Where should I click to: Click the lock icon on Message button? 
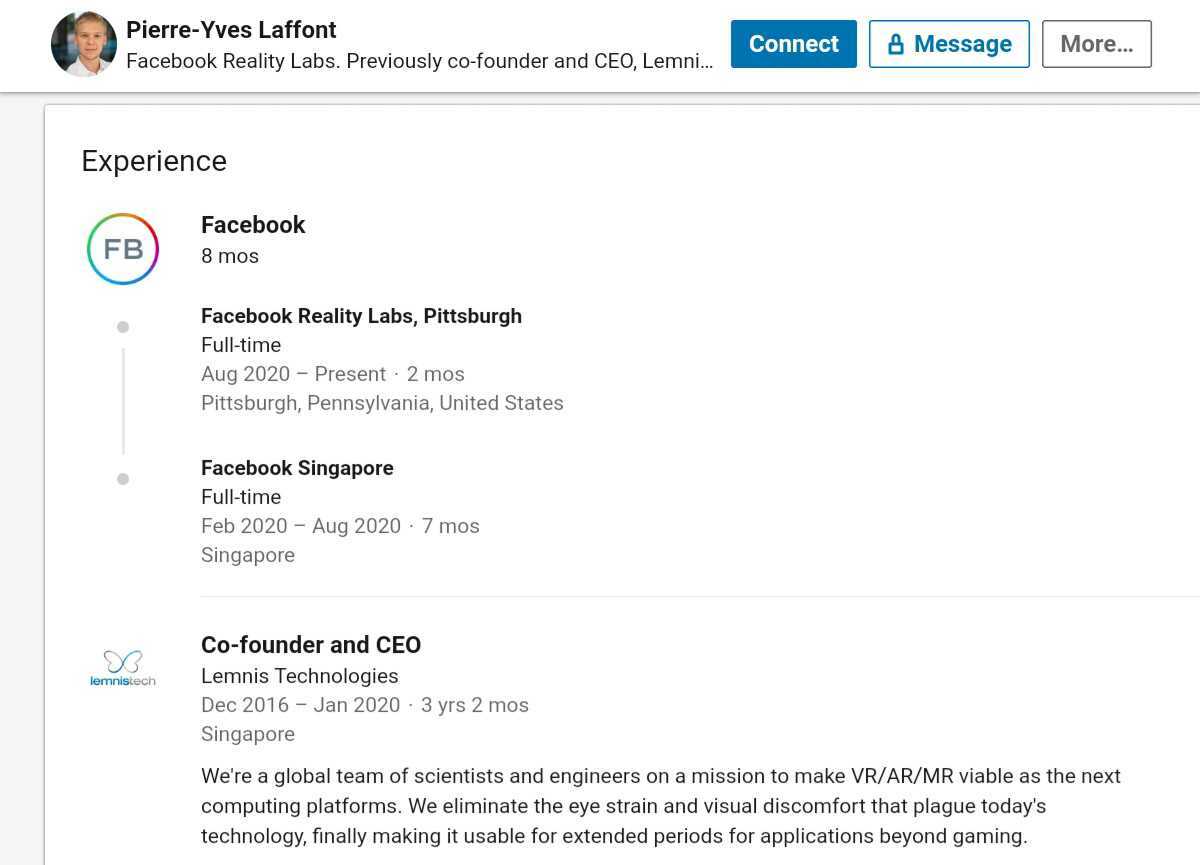(896, 44)
